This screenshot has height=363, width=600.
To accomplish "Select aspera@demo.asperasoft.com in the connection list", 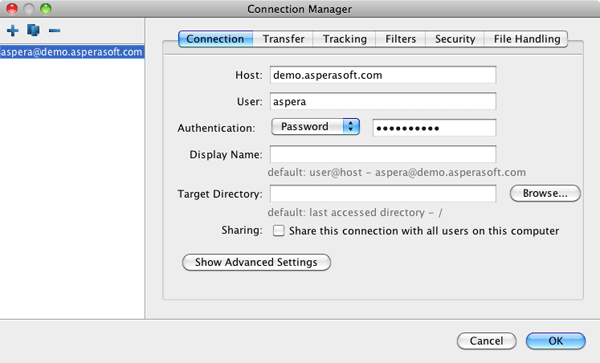I will pos(72,52).
